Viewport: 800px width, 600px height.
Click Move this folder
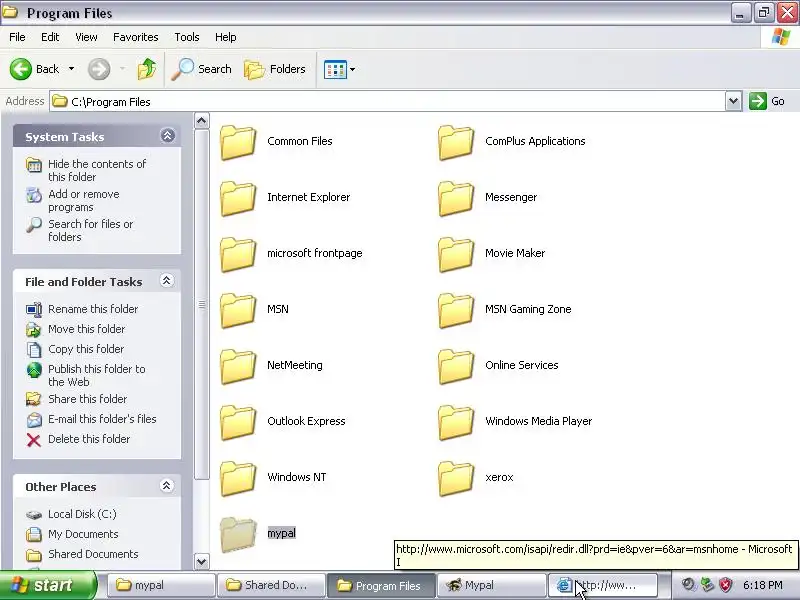click(86, 329)
